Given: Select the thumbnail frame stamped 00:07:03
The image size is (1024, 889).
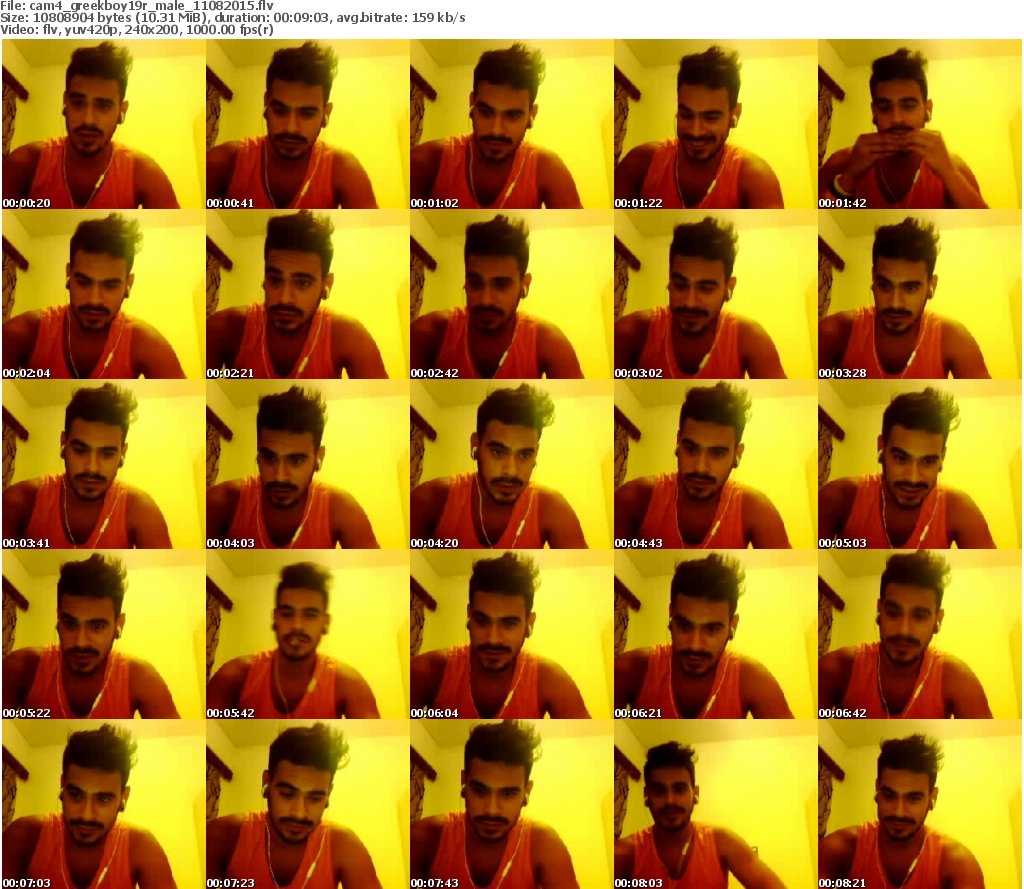Looking at the screenshot, I should (103, 804).
